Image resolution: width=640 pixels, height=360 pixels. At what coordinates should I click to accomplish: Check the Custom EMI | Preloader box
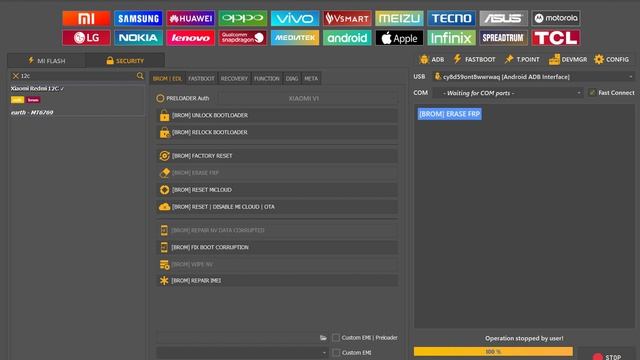[336, 338]
